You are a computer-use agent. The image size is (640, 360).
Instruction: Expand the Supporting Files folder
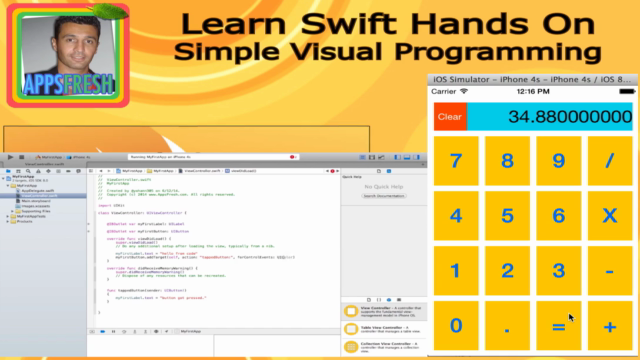click(x=12, y=211)
